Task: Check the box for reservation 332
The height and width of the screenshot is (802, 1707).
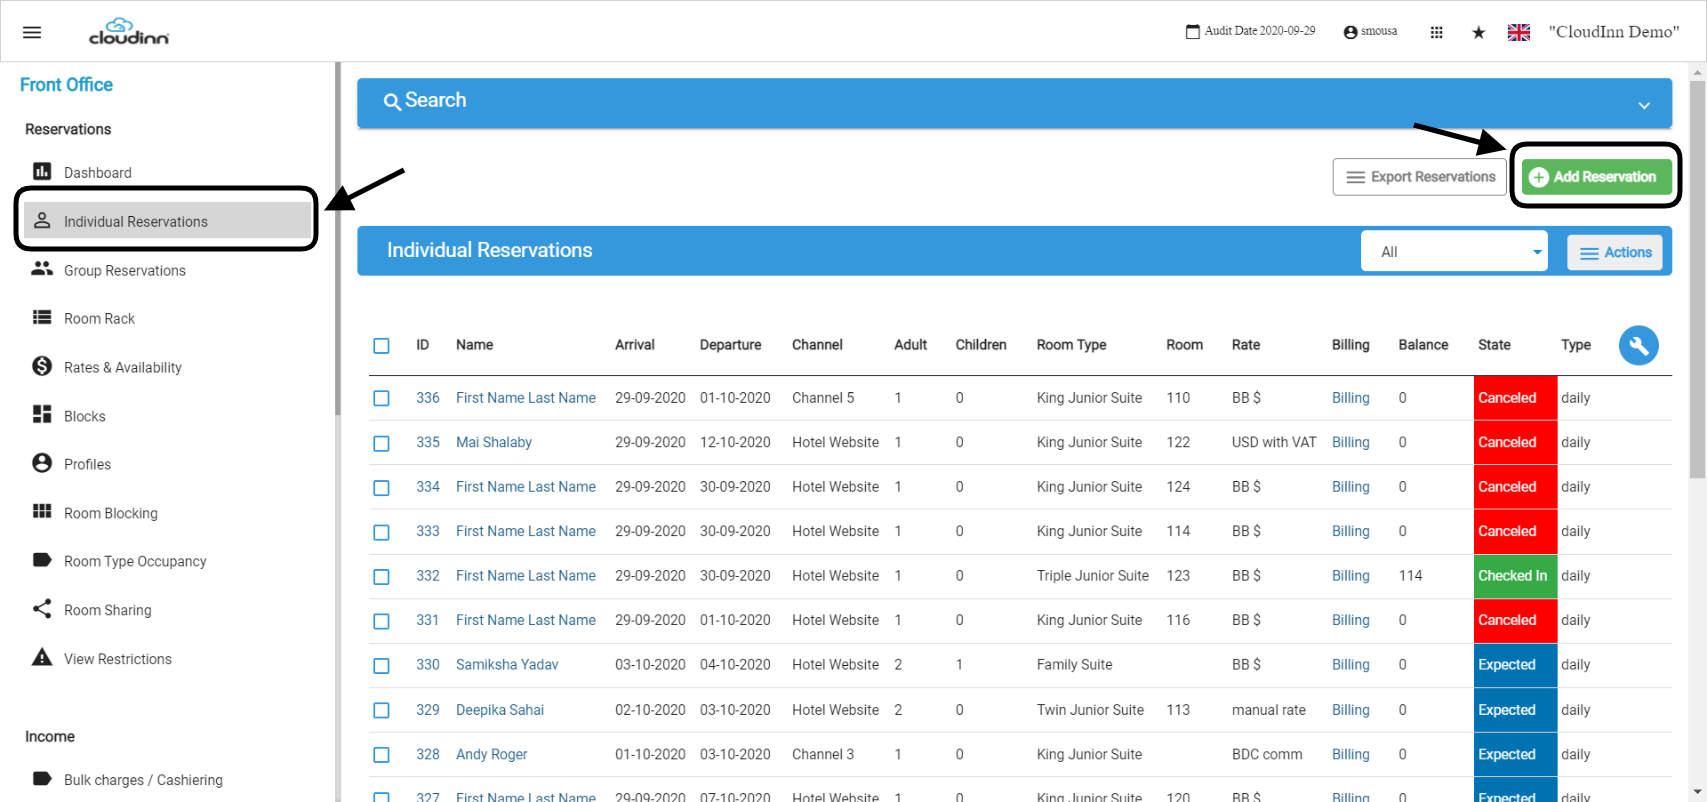Action: (381, 577)
